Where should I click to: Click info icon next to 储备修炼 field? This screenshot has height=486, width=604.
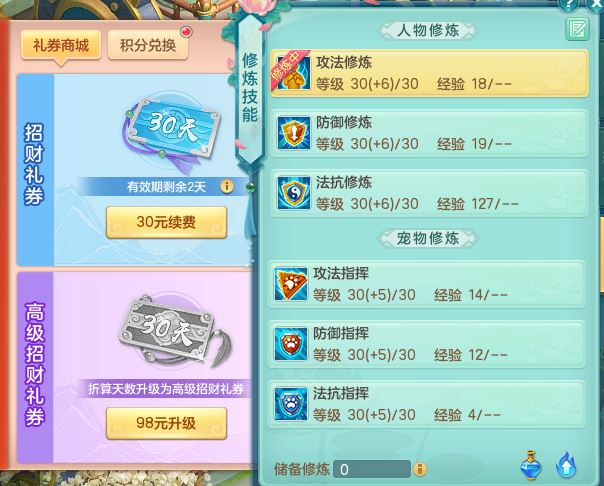click(419, 469)
